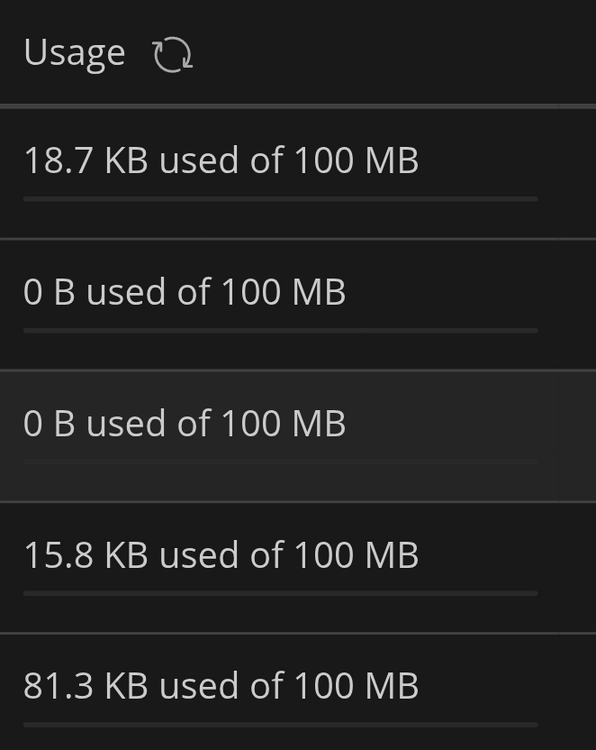The image size is (596, 750).
Task: Click the highlighted 0 B used of 100 MB text
Action: [x=184, y=423]
